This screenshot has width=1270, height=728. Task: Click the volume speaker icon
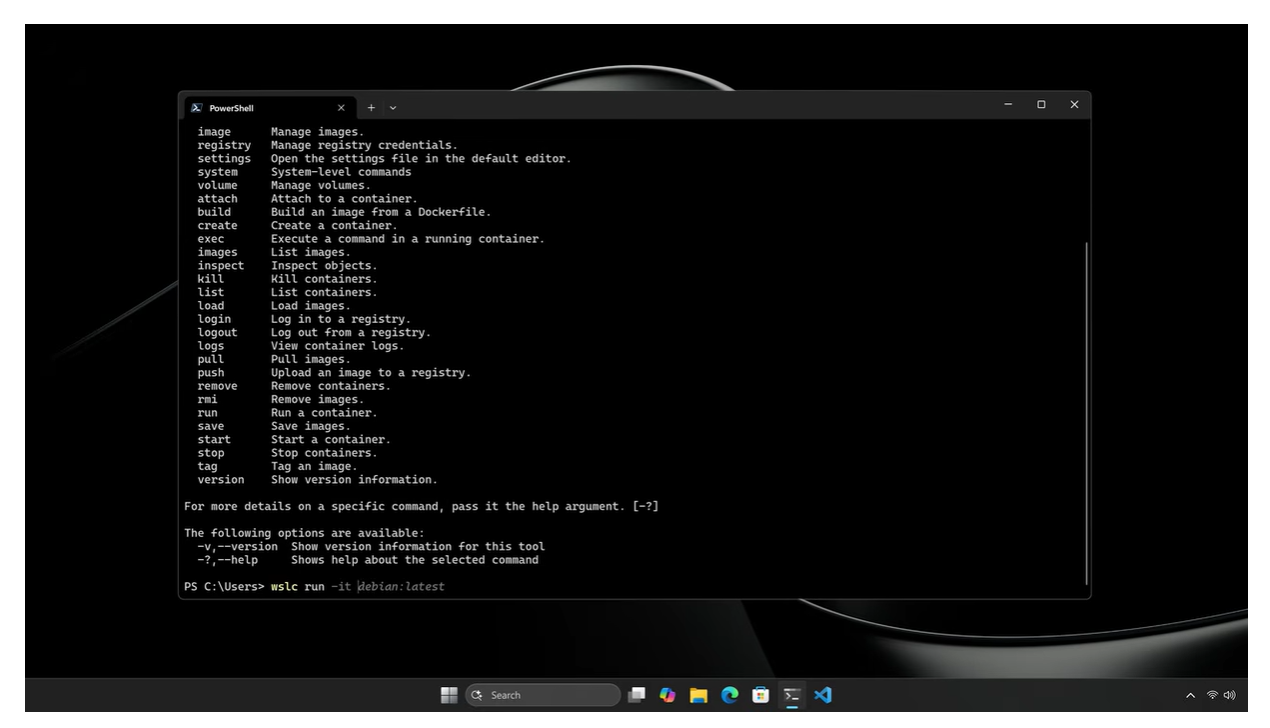click(x=1229, y=695)
